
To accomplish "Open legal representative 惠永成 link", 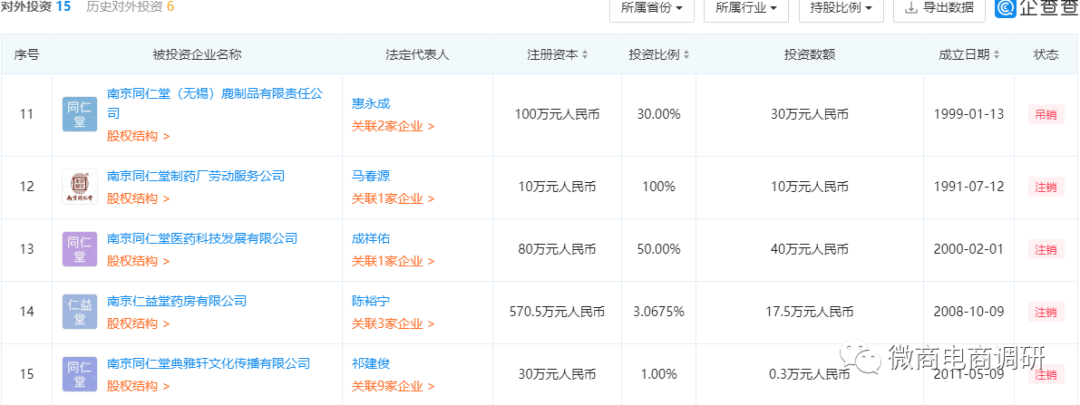I will tap(371, 103).
